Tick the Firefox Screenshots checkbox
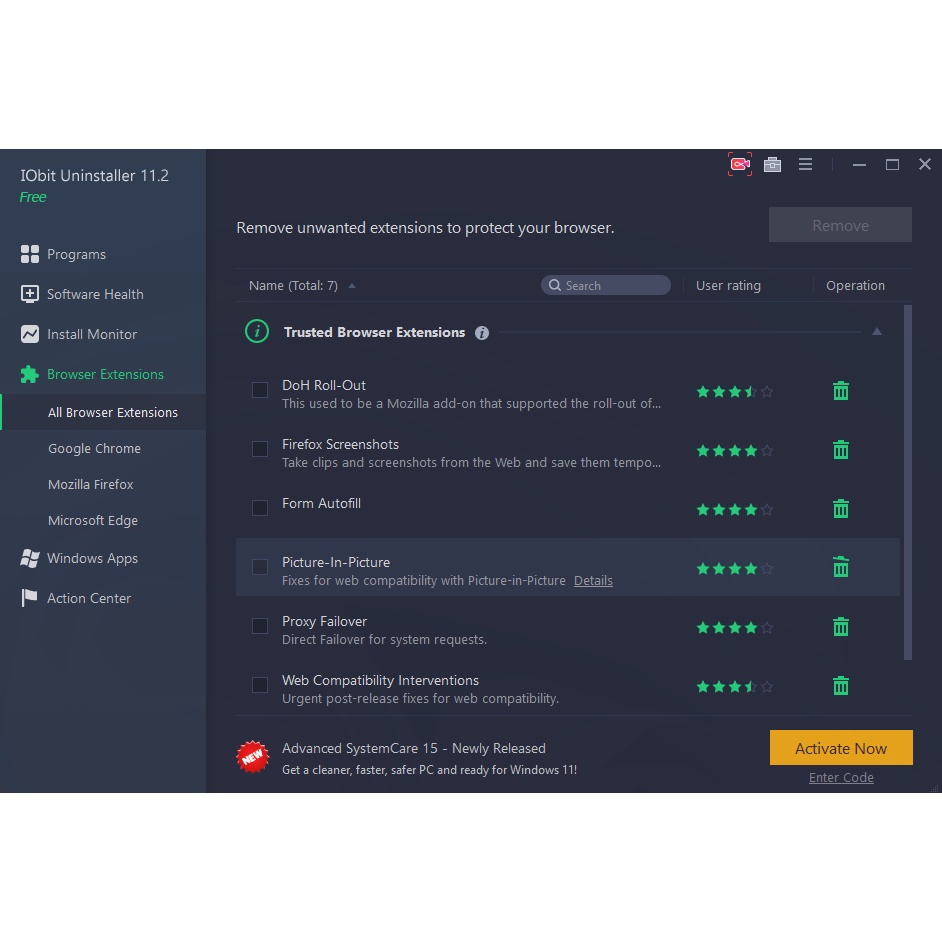This screenshot has height=942, width=942. click(260, 449)
